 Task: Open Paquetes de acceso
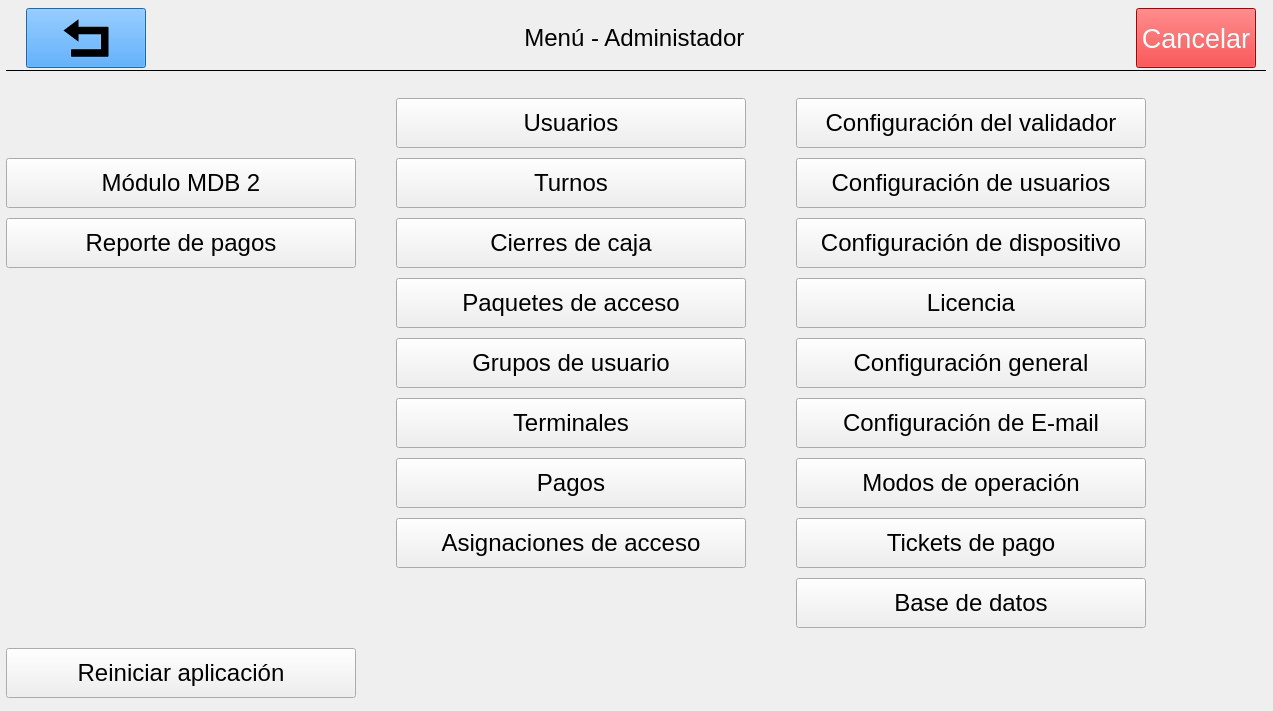[570, 303]
